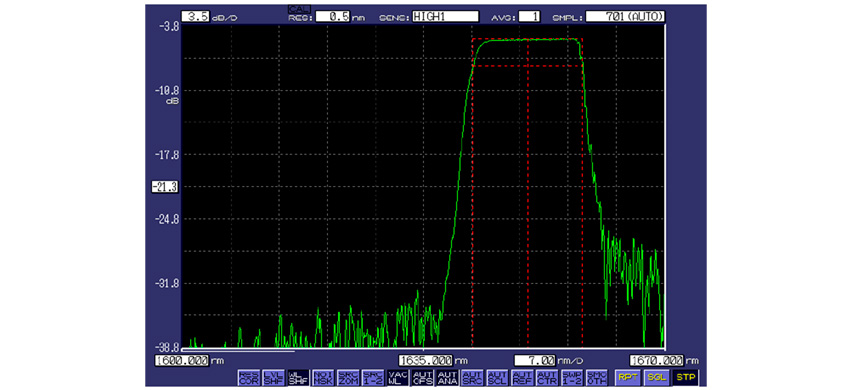Click the -17.8 axis label

(166, 155)
